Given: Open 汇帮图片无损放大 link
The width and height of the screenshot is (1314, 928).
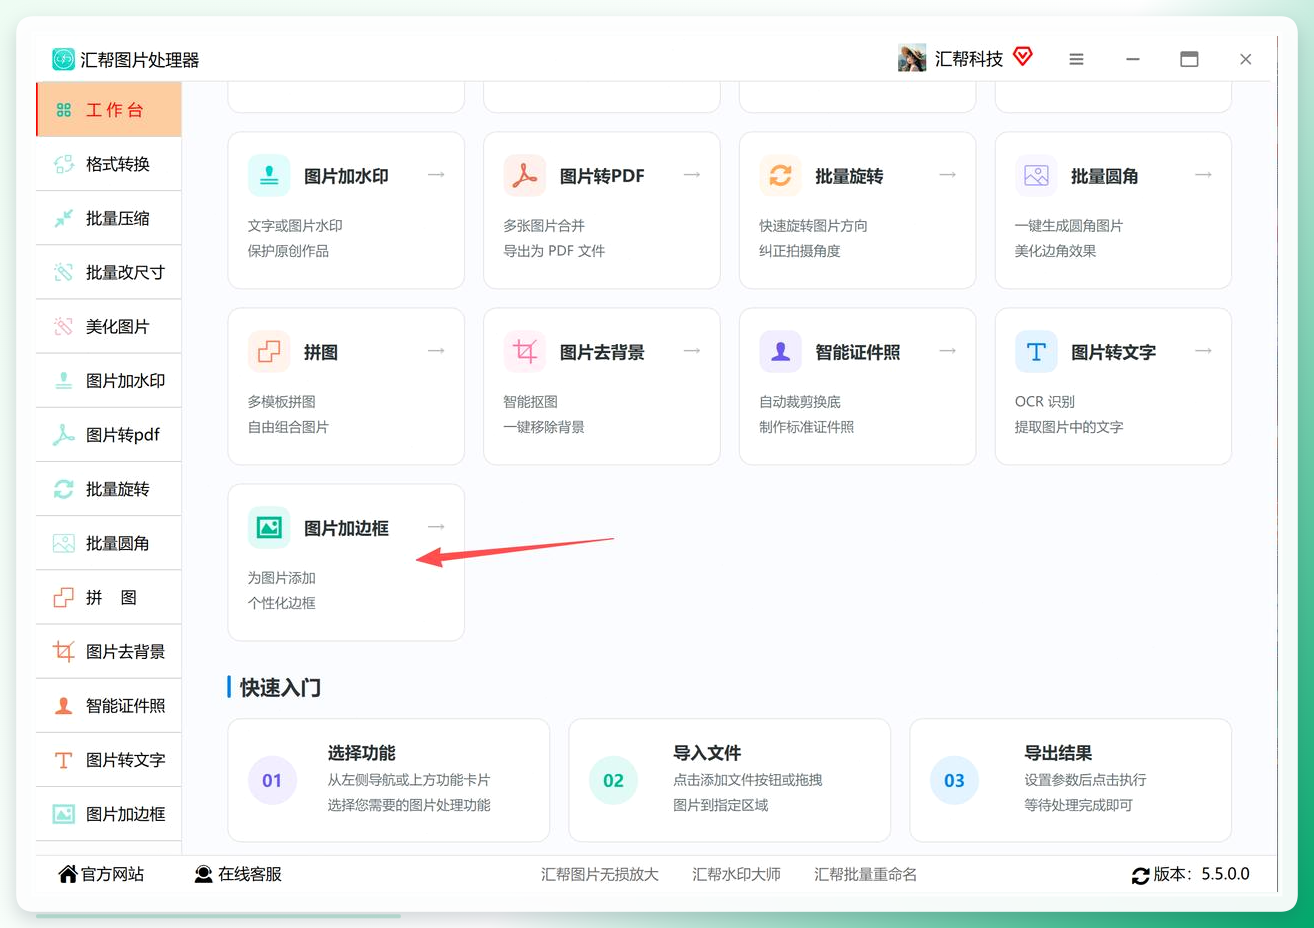Looking at the screenshot, I should click(x=600, y=874).
